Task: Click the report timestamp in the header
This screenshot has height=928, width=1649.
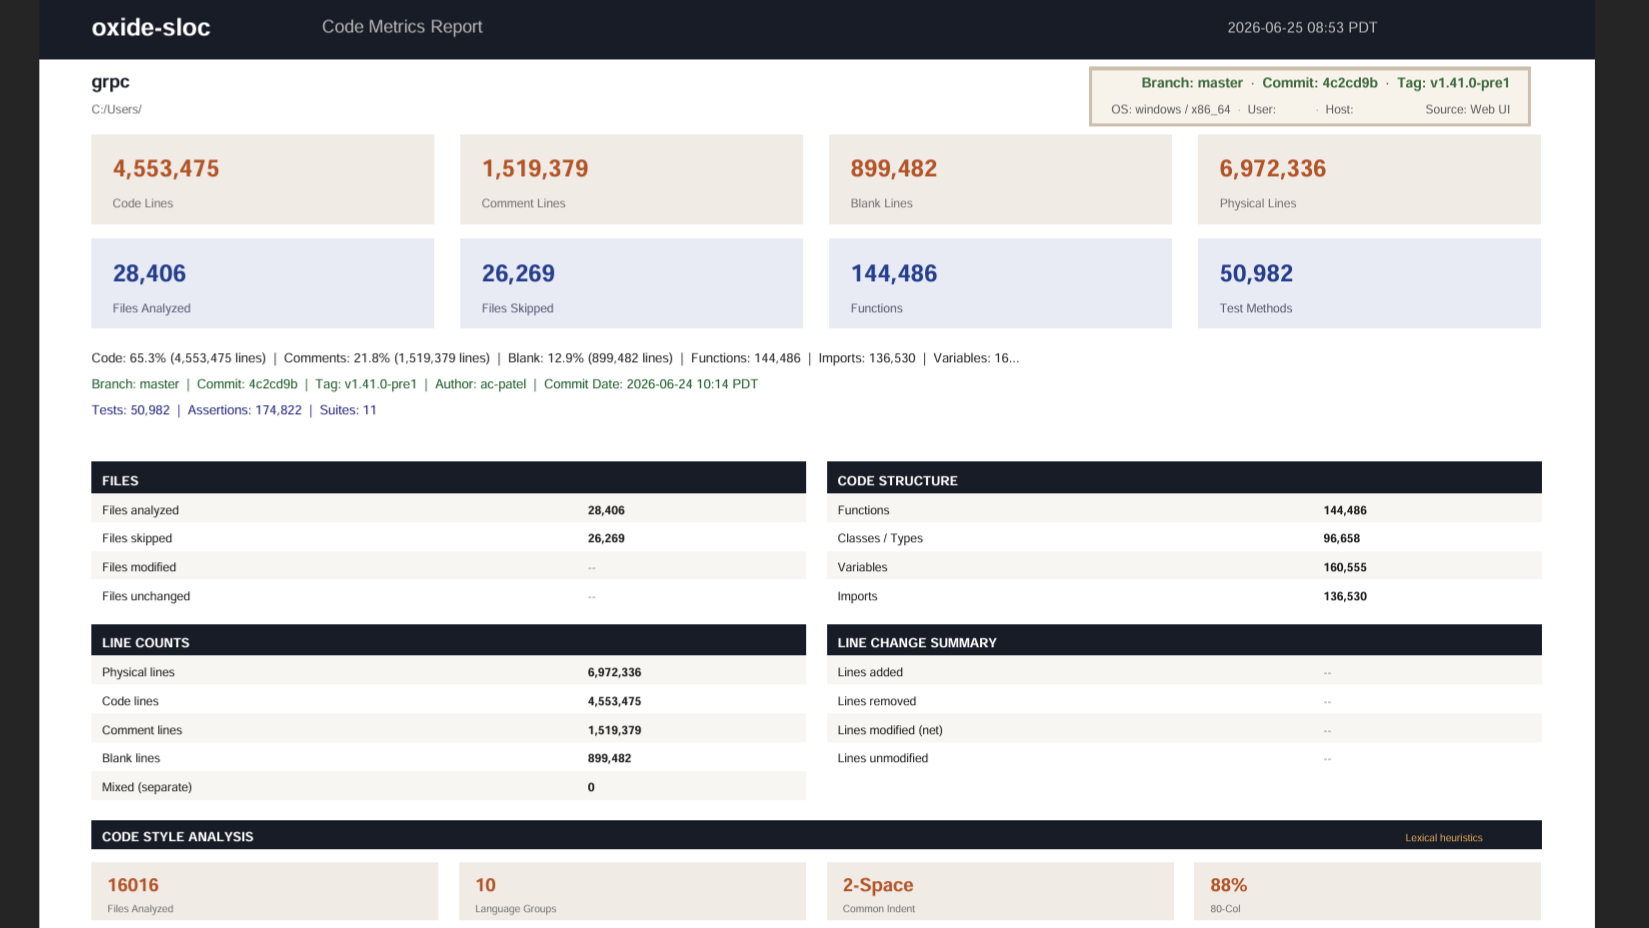Action: coord(1302,28)
